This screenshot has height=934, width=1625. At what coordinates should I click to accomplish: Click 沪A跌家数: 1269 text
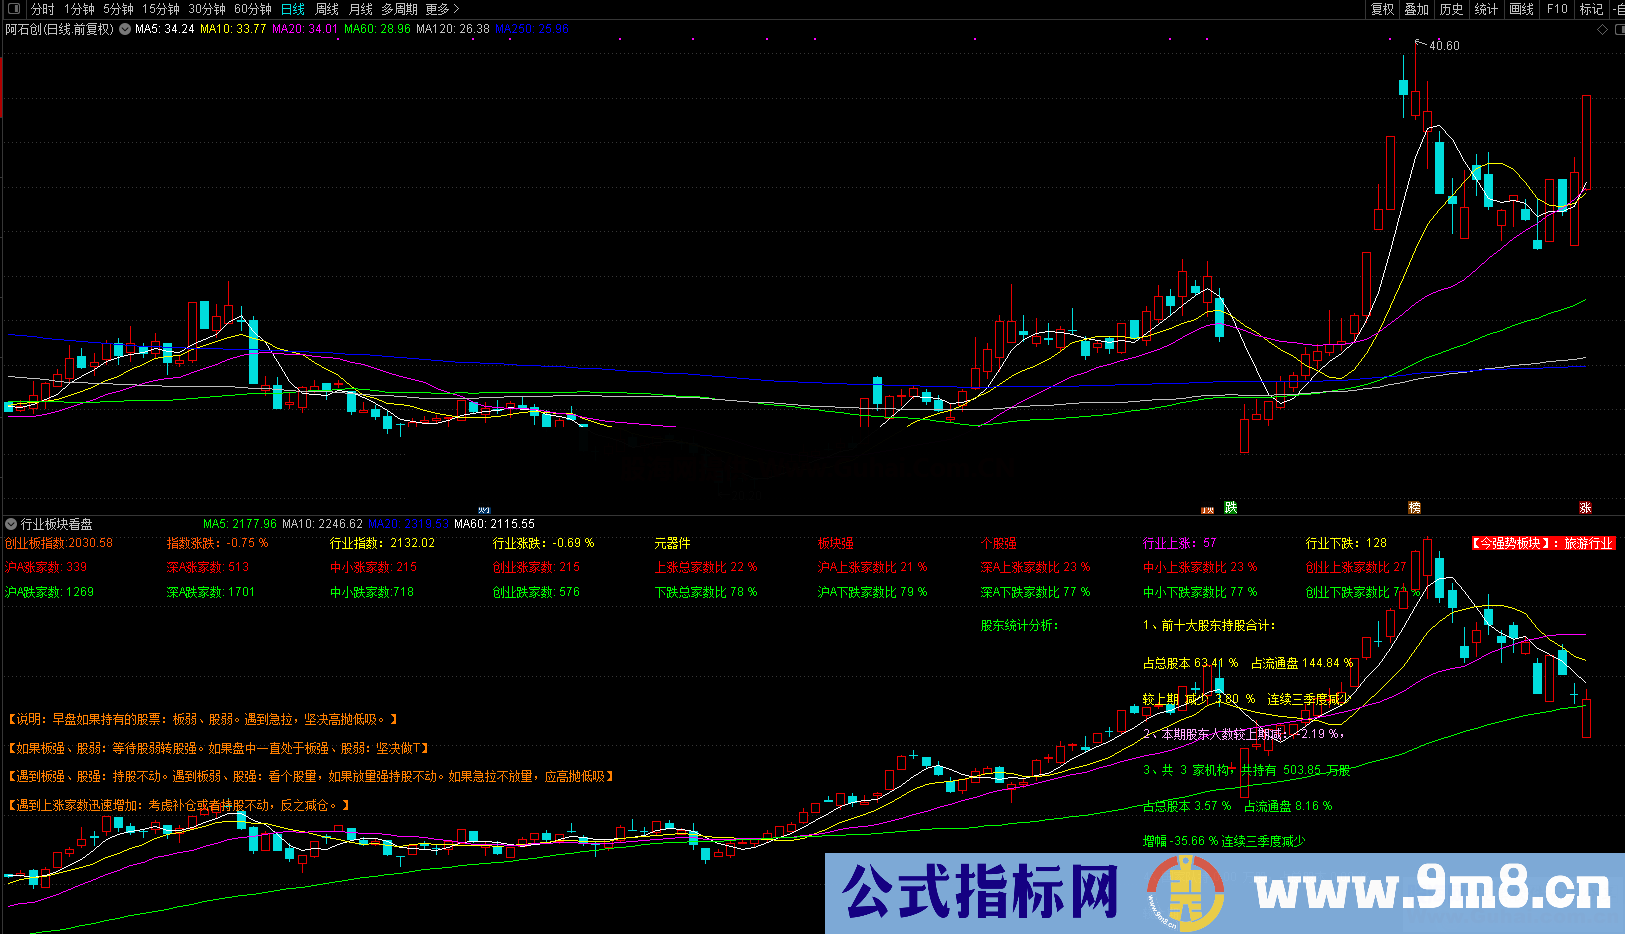(50, 592)
